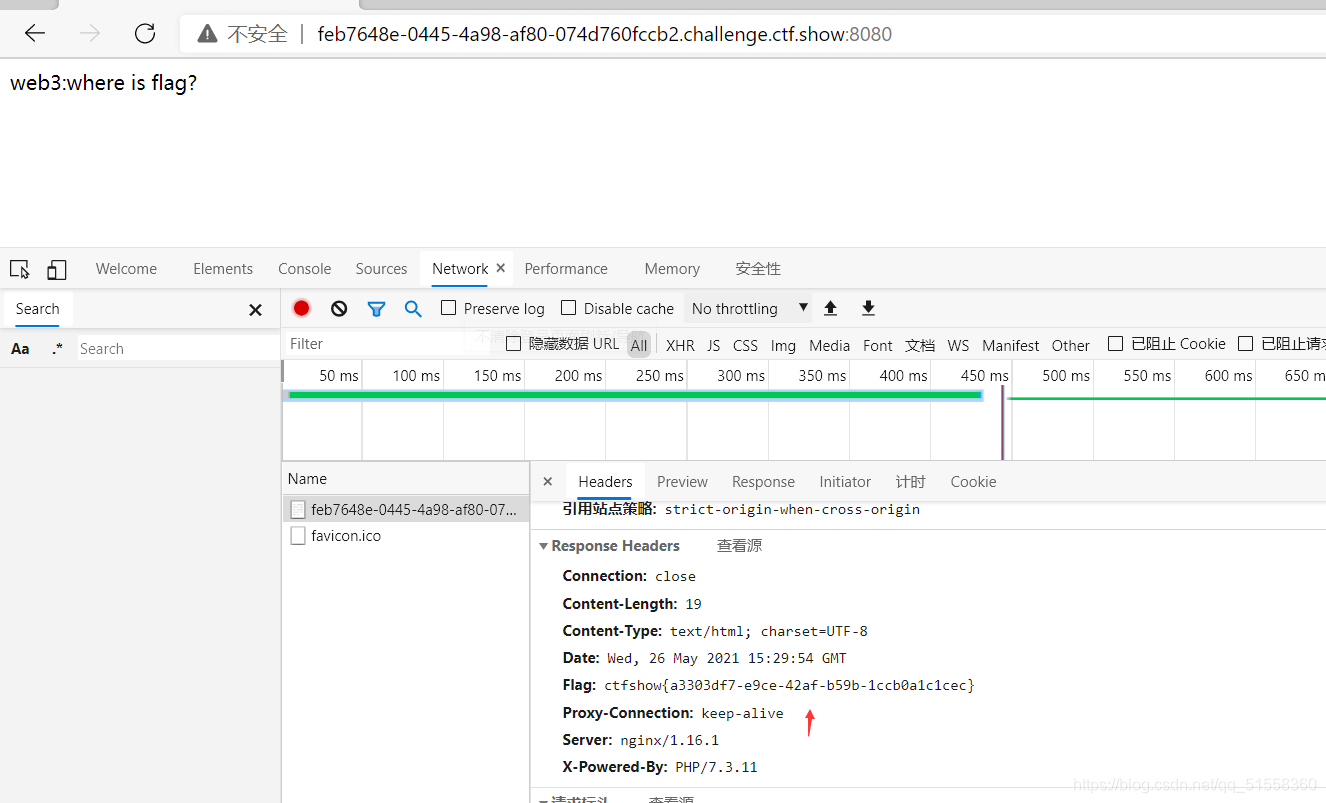Reload the page with refresh icon
Image resolution: width=1326 pixels, height=803 pixels.
tap(145, 33)
